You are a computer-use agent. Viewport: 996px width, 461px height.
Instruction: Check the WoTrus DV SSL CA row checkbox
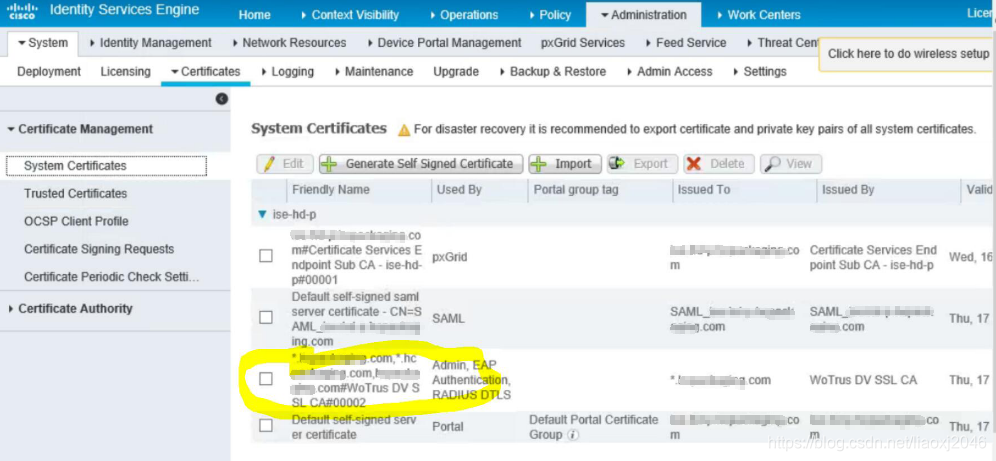[266, 379]
